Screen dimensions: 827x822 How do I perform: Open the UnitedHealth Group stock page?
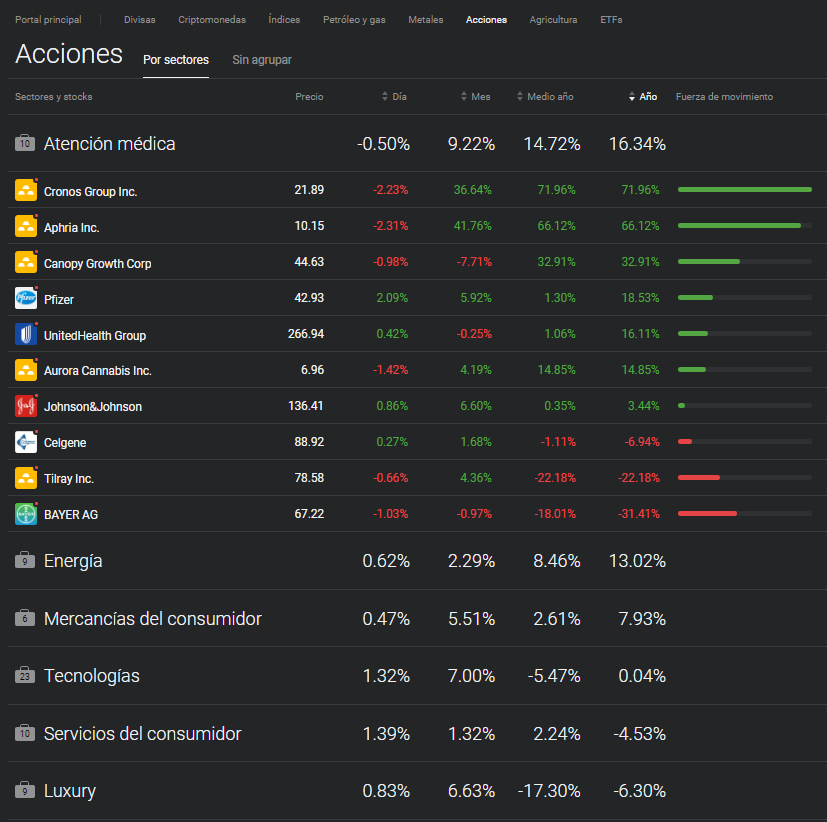[95, 335]
